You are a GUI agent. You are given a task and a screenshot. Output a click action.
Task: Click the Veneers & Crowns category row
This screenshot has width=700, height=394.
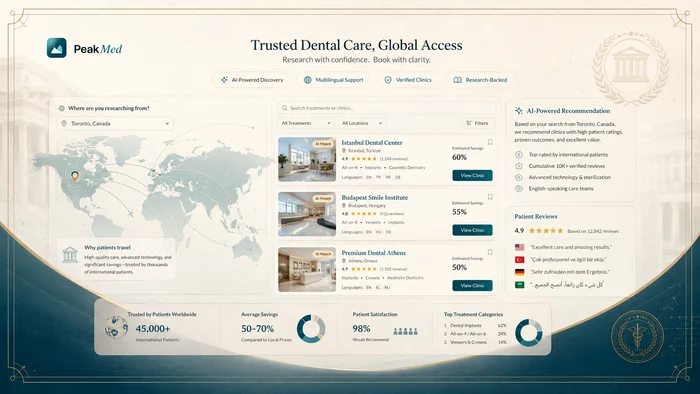475,342
